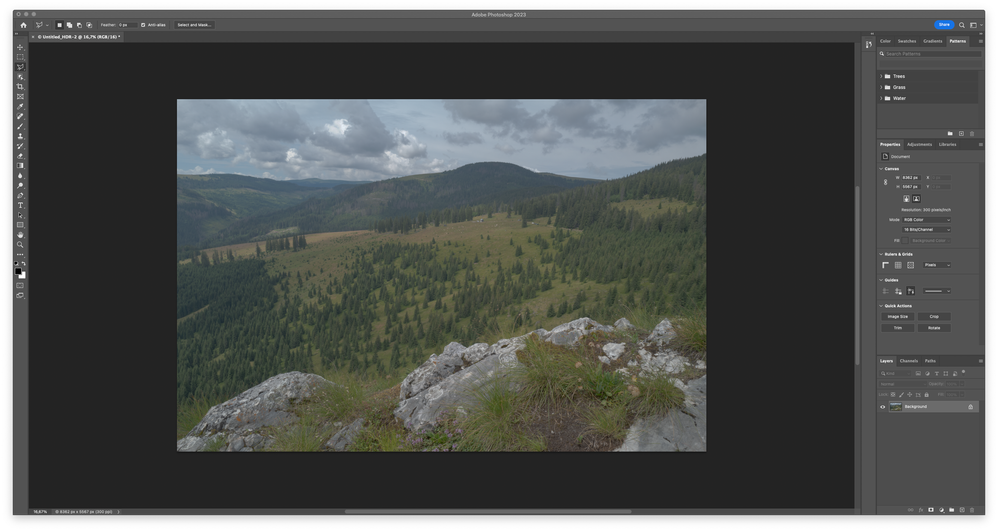The height and width of the screenshot is (531, 998).
Task: Hide the Background layer eye icon
Action: (883, 407)
